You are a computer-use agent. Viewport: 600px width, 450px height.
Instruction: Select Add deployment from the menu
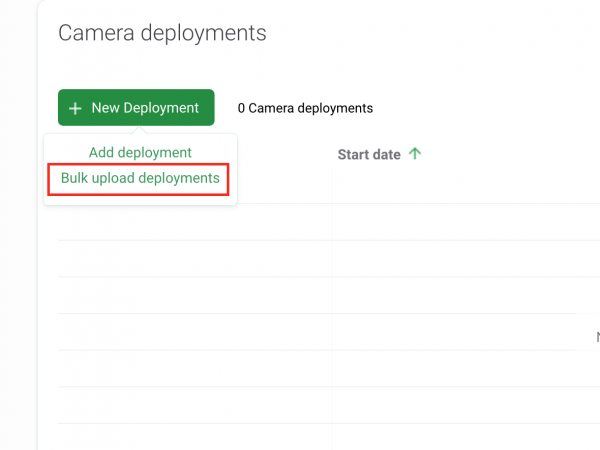click(140, 152)
